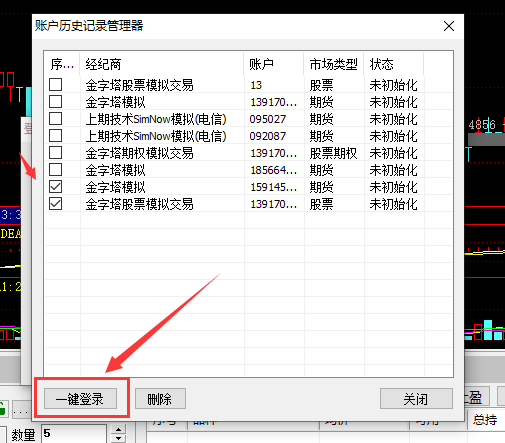Screen dimensions: 505x443
Task: Sort by the 账户 column header
Action: tap(274, 64)
